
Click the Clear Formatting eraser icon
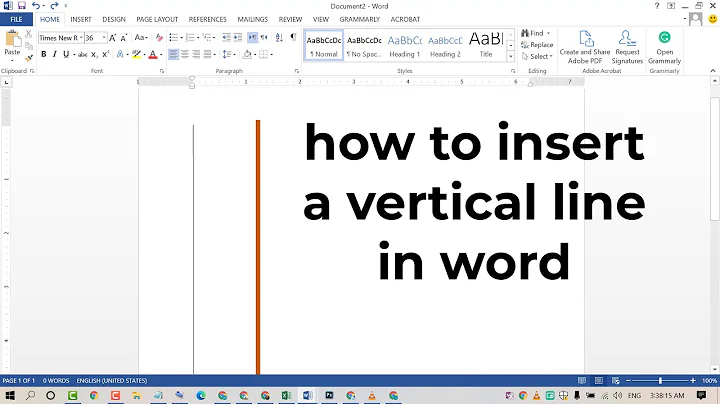pyautogui.click(x=159, y=38)
